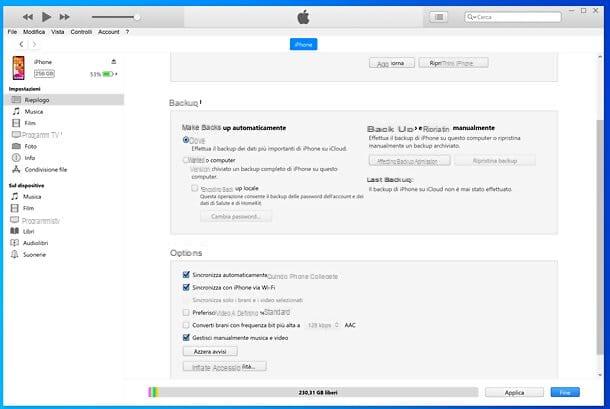Image resolution: width=610 pixels, height=409 pixels.
Task: Open Musica under Sul dispositivo
Action: click(x=32, y=197)
